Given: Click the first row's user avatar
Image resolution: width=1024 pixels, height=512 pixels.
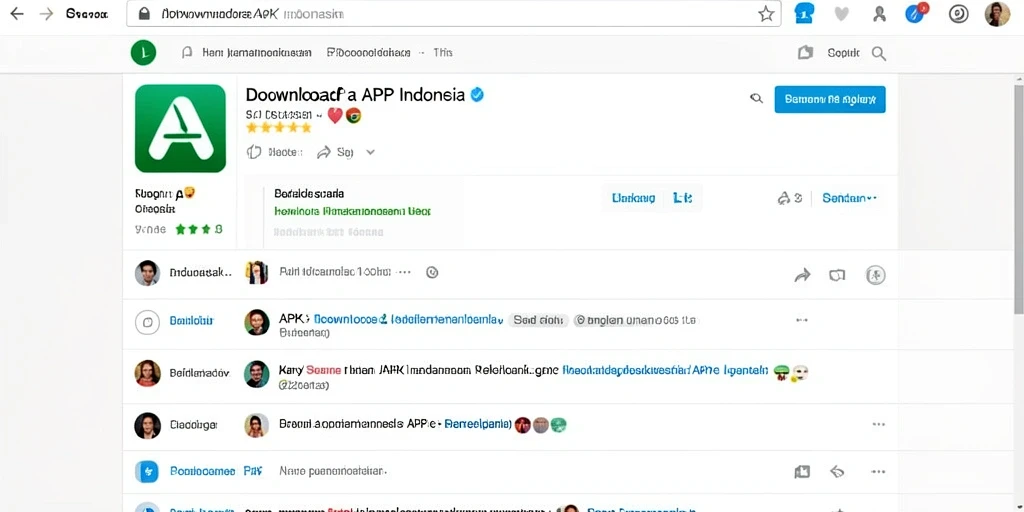Looking at the screenshot, I should [x=147, y=273].
